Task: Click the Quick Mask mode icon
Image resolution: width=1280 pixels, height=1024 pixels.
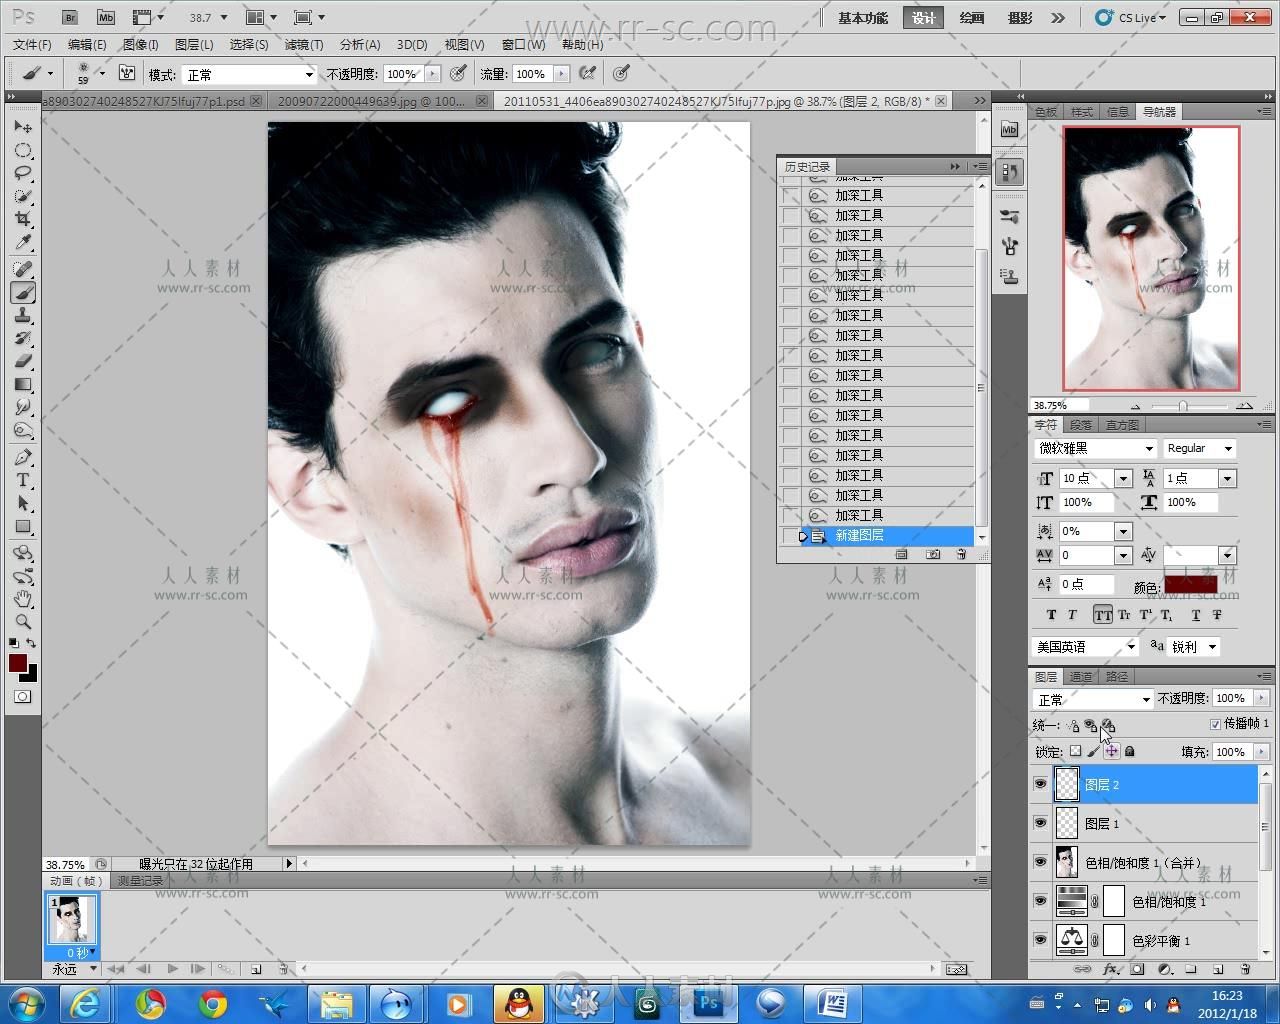Action: click(22, 696)
